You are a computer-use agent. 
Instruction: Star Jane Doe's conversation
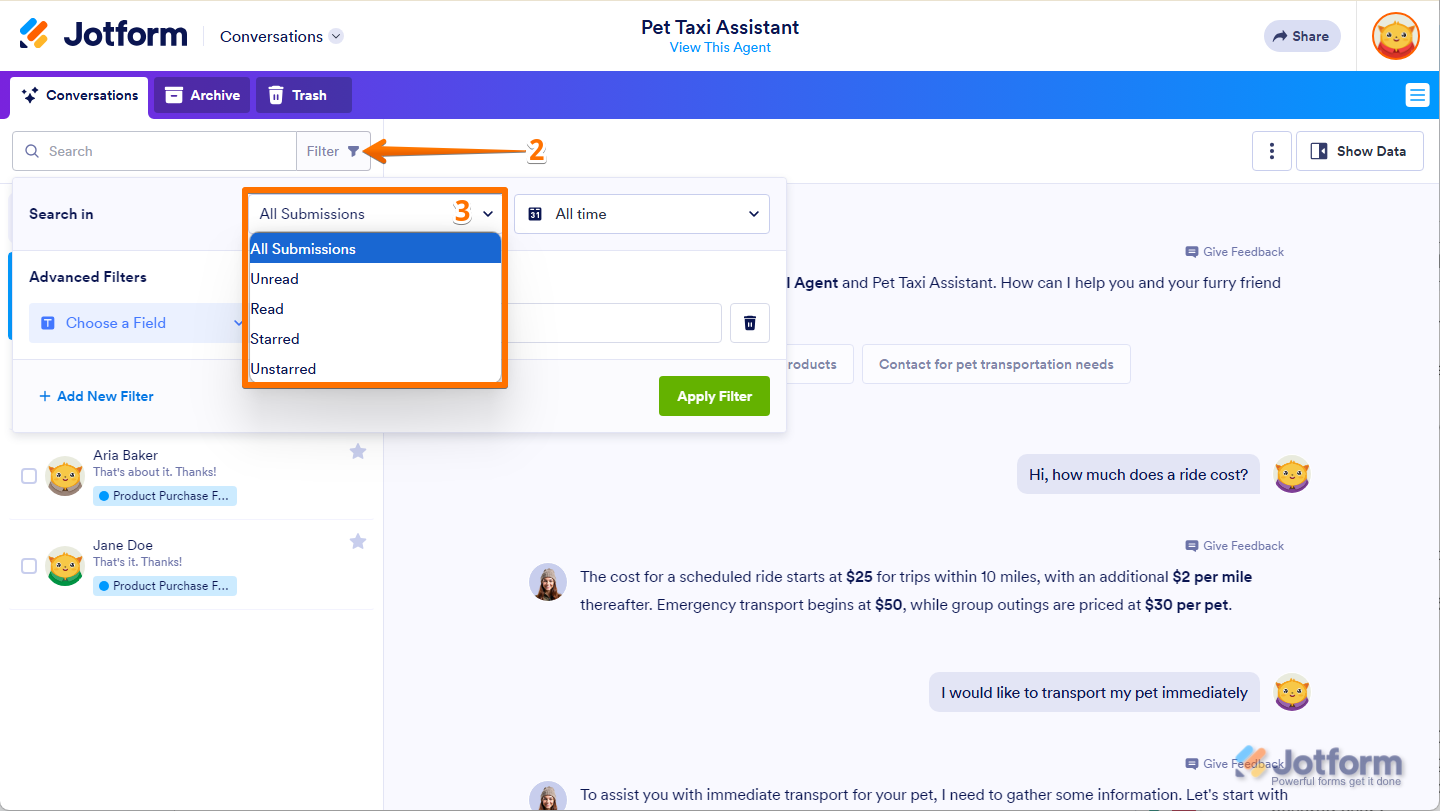pos(358,542)
